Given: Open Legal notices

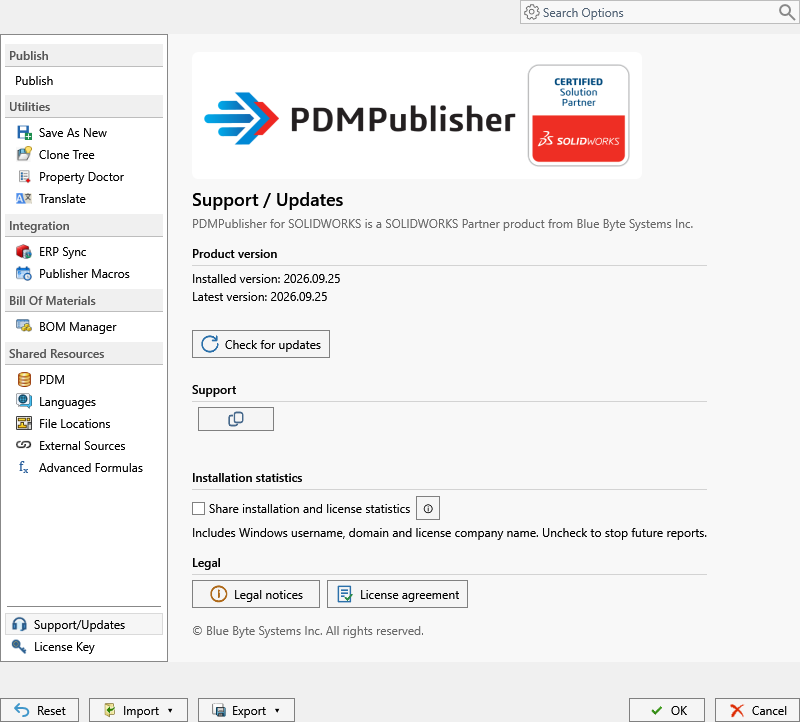Looking at the screenshot, I should click(256, 594).
